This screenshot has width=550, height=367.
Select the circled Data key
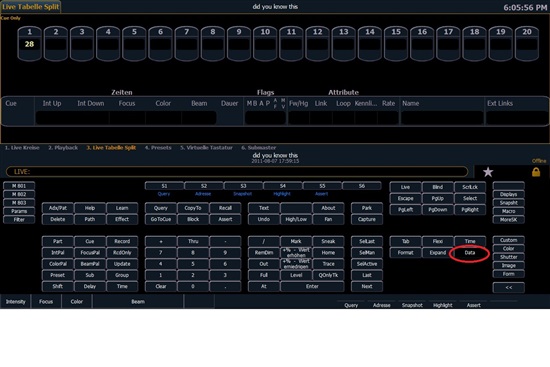click(470, 253)
